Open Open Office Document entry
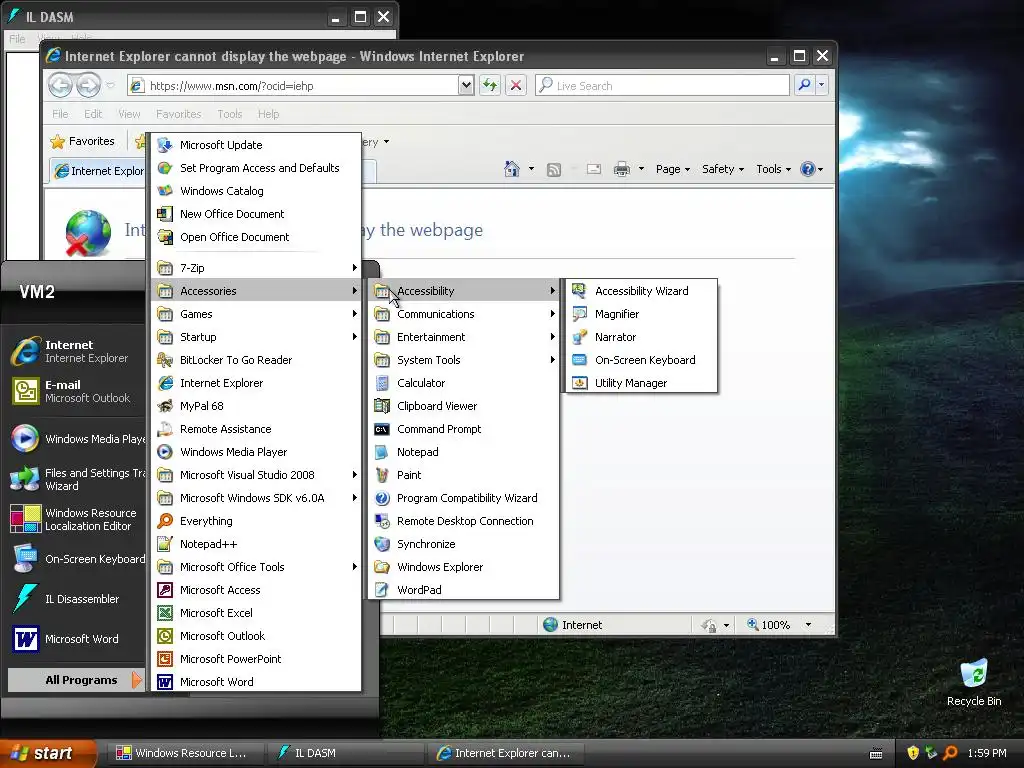The width and height of the screenshot is (1024, 768). click(x=256, y=237)
